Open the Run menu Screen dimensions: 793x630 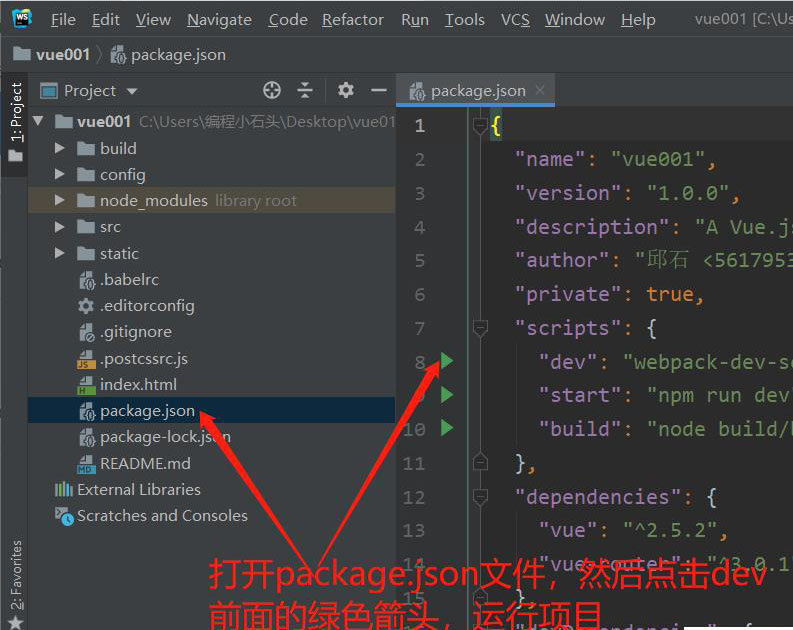click(x=415, y=20)
